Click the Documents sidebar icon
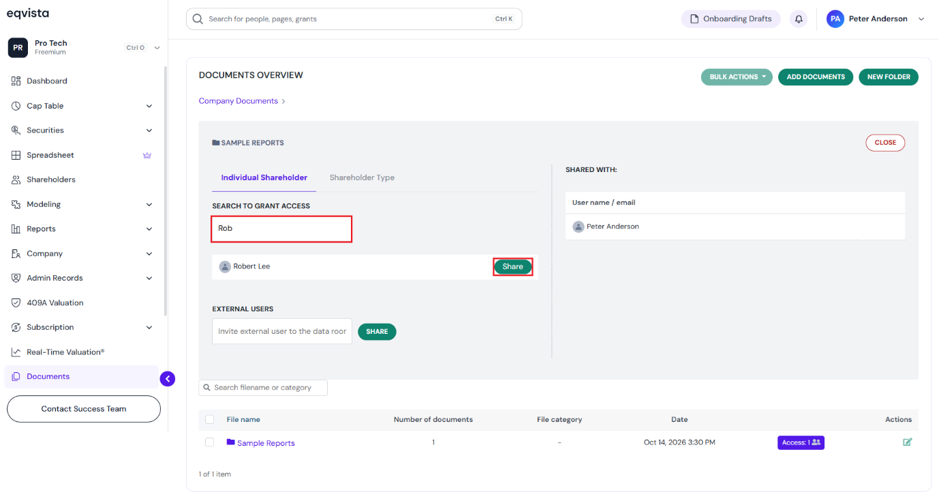This screenshot has height=495, width=939. [16, 376]
